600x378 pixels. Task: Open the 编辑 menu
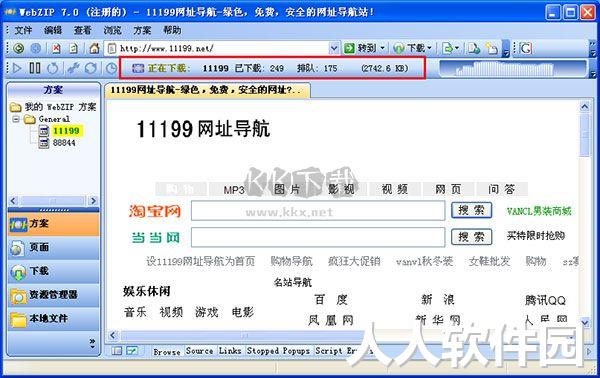tap(53, 30)
